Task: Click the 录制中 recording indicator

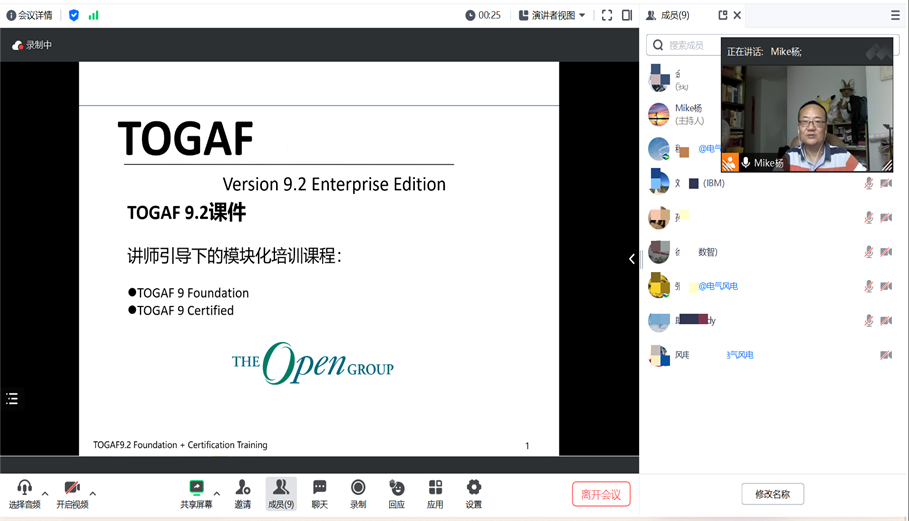Action: point(32,45)
